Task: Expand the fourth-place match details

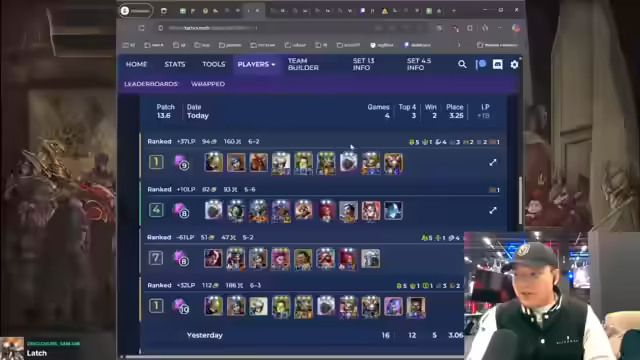Action: click(x=493, y=210)
